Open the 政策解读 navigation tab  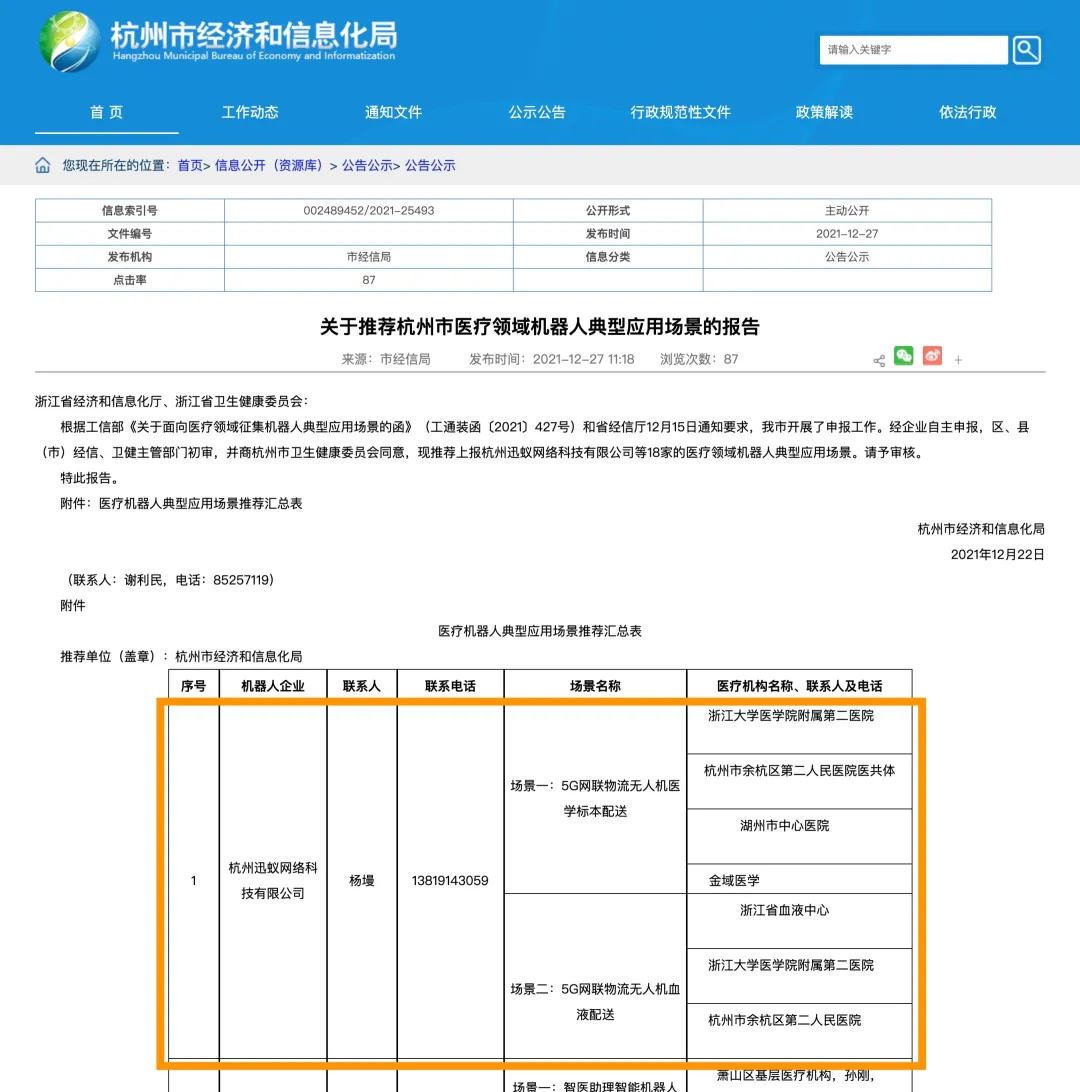(x=824, y=112)
